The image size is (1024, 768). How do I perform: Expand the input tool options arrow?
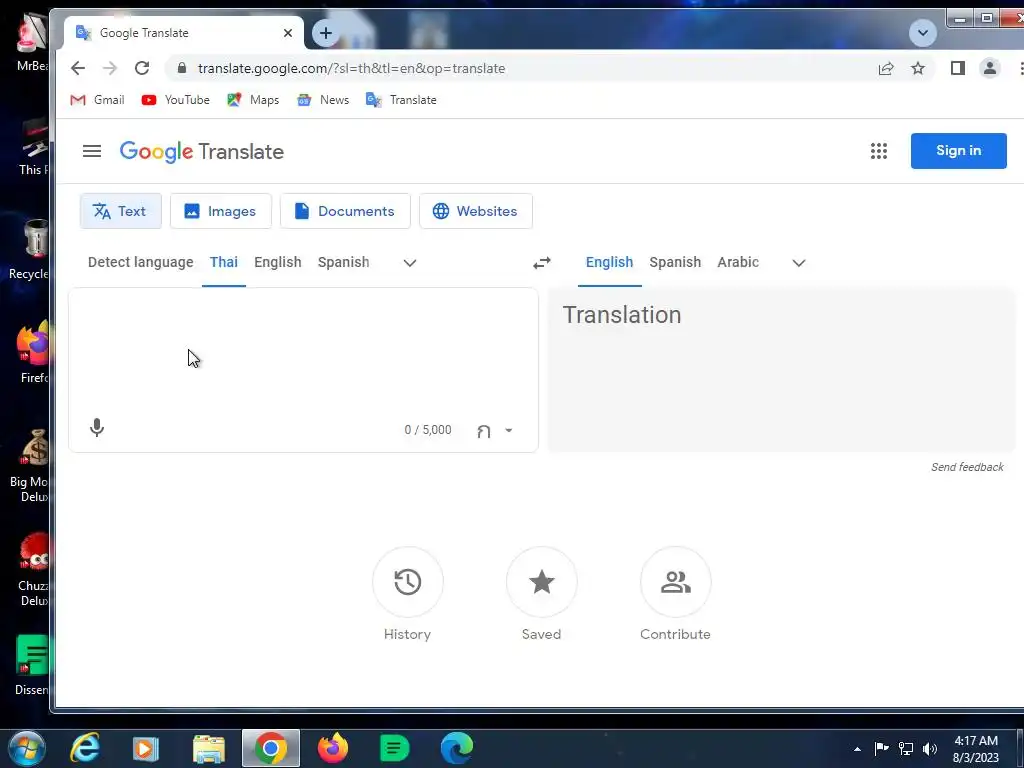pos(508,430)
